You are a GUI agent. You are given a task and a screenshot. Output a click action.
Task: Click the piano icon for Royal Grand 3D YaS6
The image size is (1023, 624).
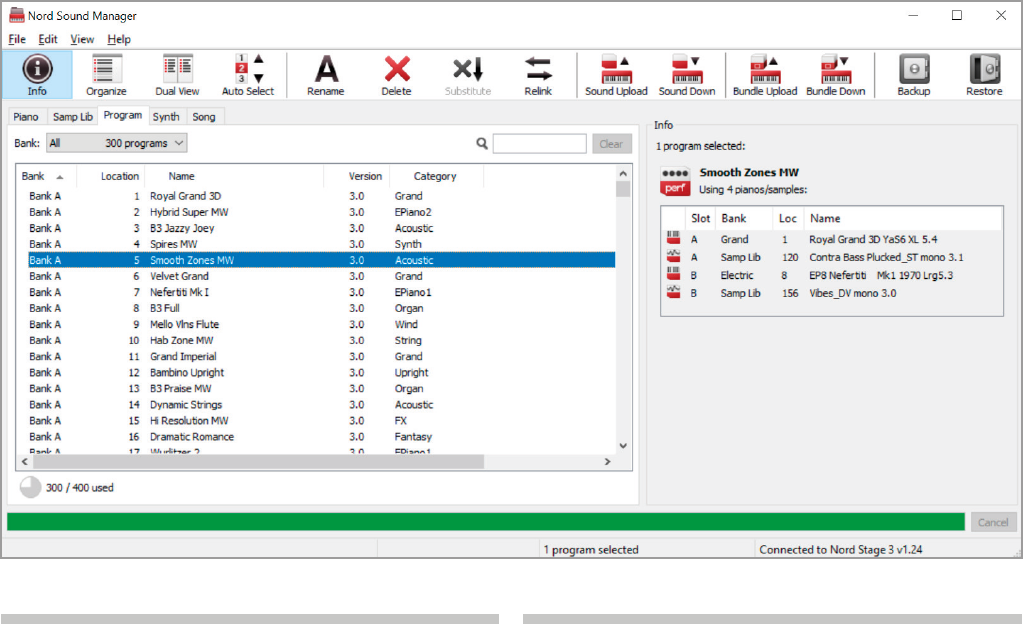[x=673, y=238]
